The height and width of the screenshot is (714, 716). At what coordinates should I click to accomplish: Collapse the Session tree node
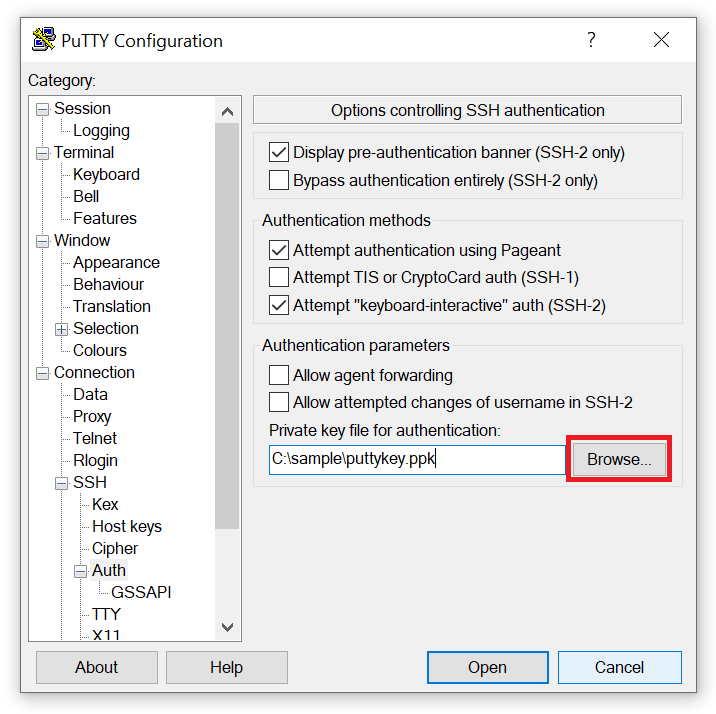[x=42, y=109]
